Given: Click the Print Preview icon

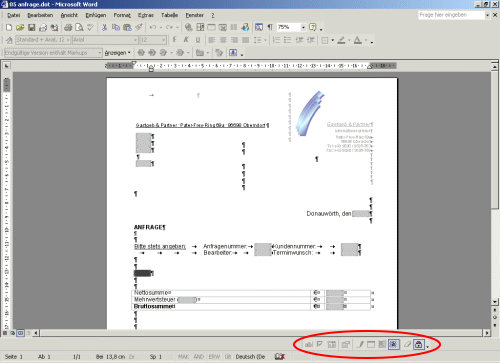Looking at the screenshot, I should pyautogui.click(x=79, y=27).
